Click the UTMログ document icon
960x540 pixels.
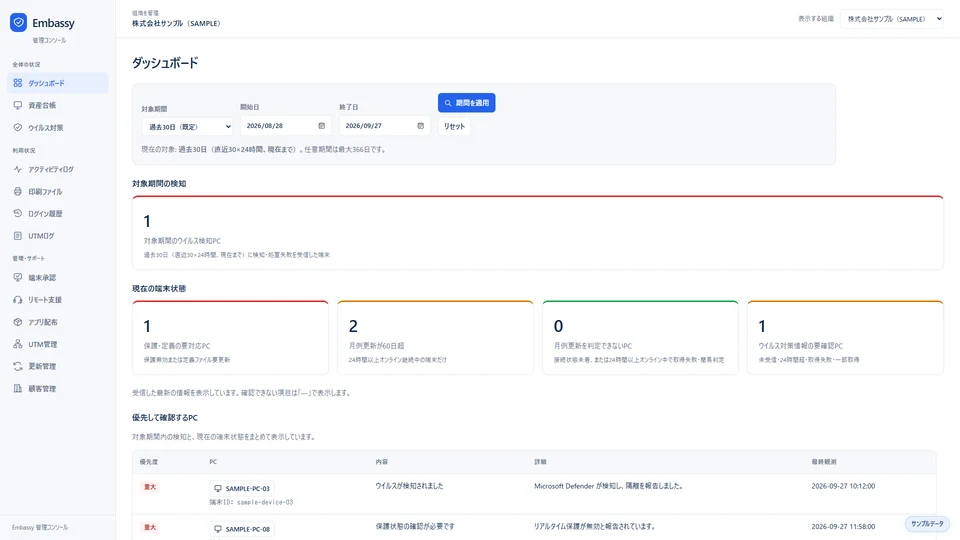18,236
